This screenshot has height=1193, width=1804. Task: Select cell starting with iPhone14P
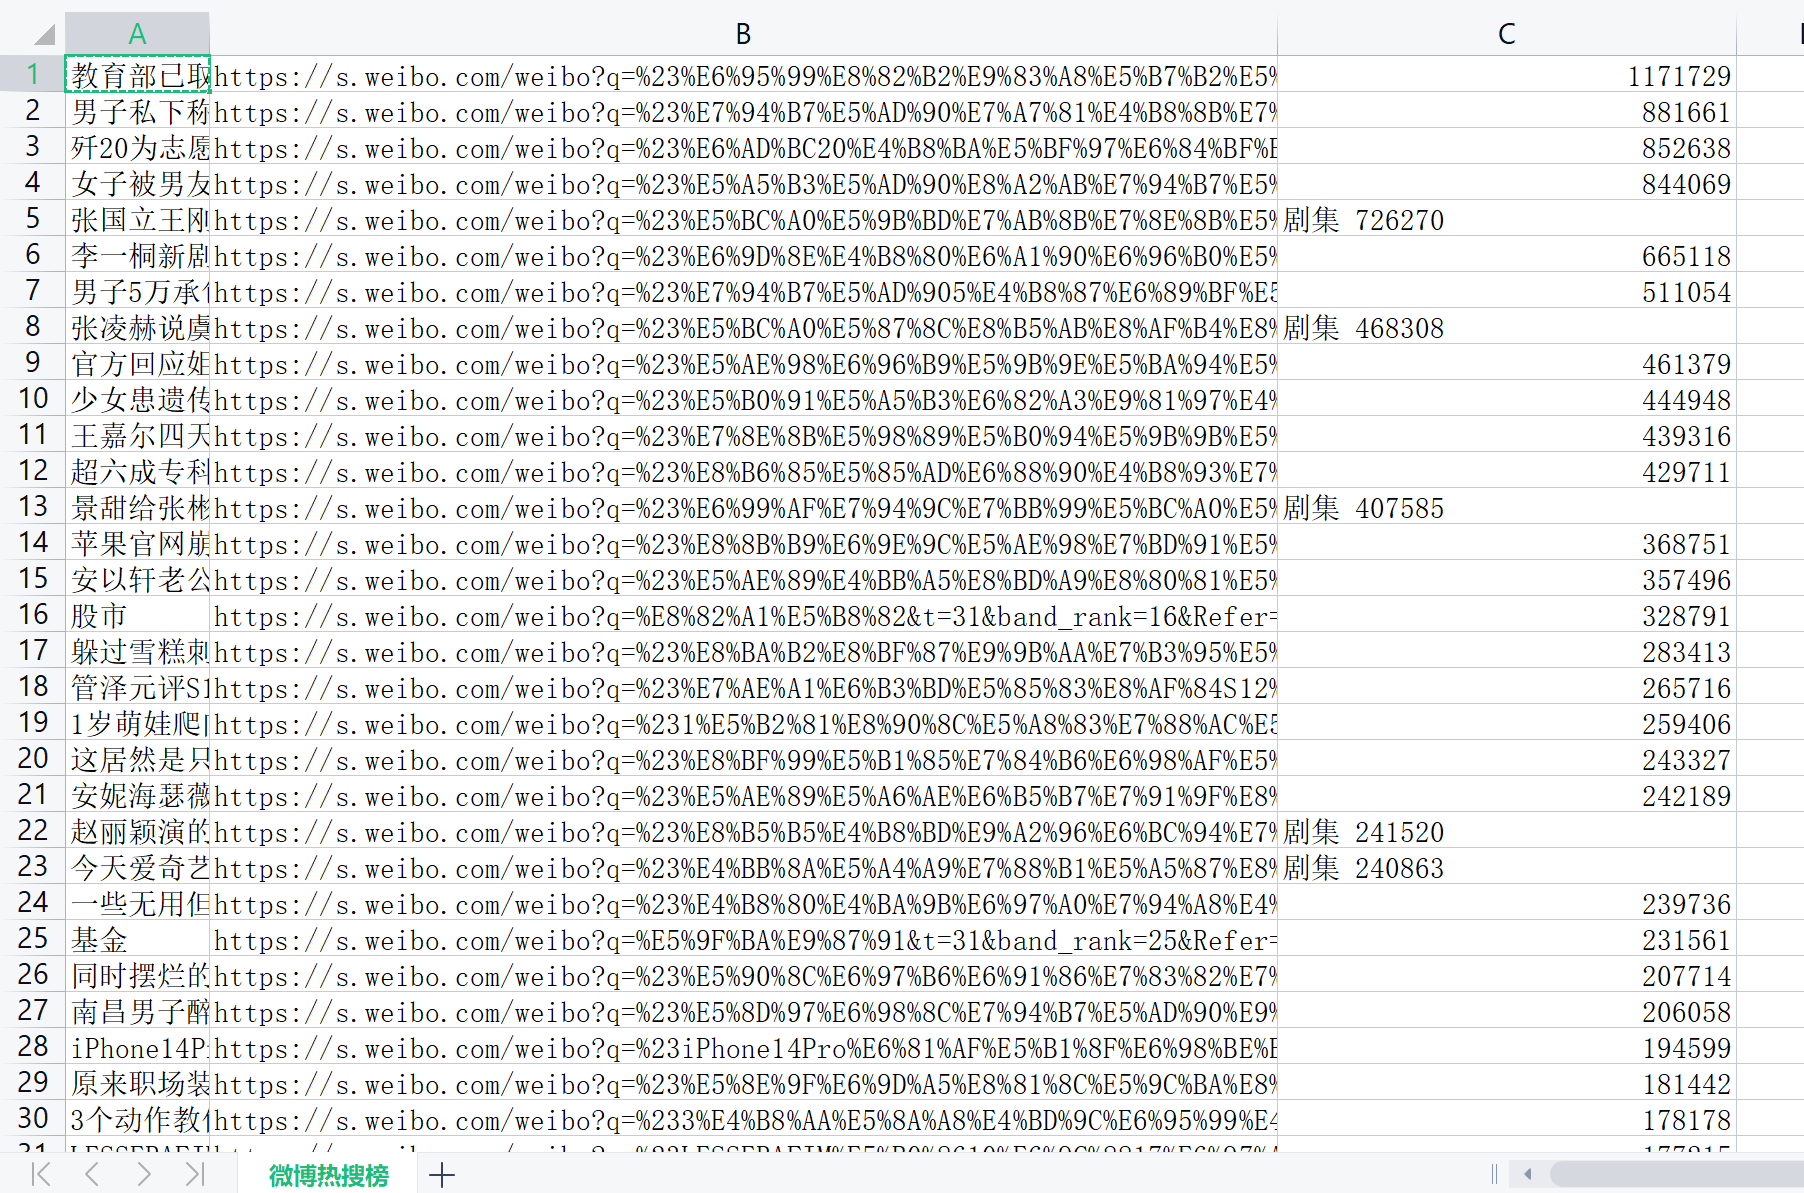(x=138, y=1047)
